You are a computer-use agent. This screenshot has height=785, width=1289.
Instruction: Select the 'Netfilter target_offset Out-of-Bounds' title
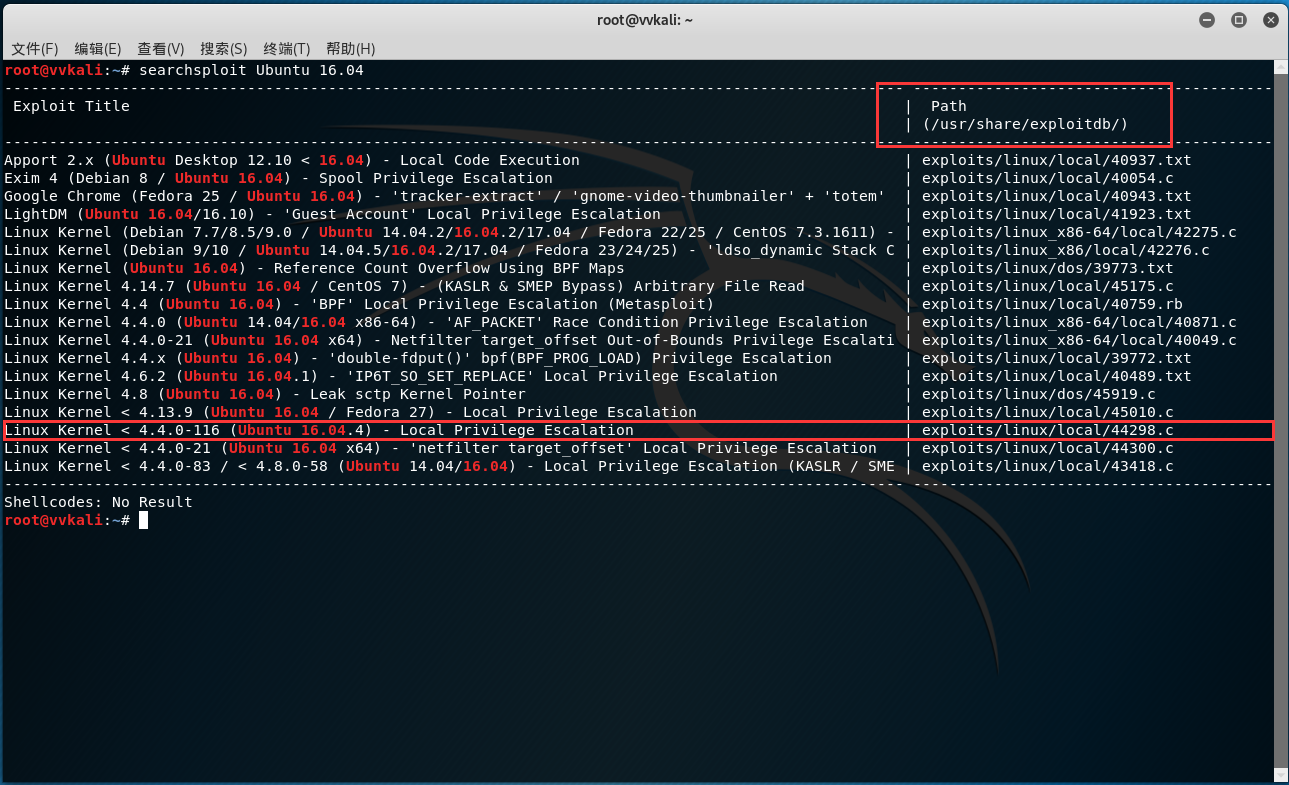pyautogui.click(x=449, y=340)
